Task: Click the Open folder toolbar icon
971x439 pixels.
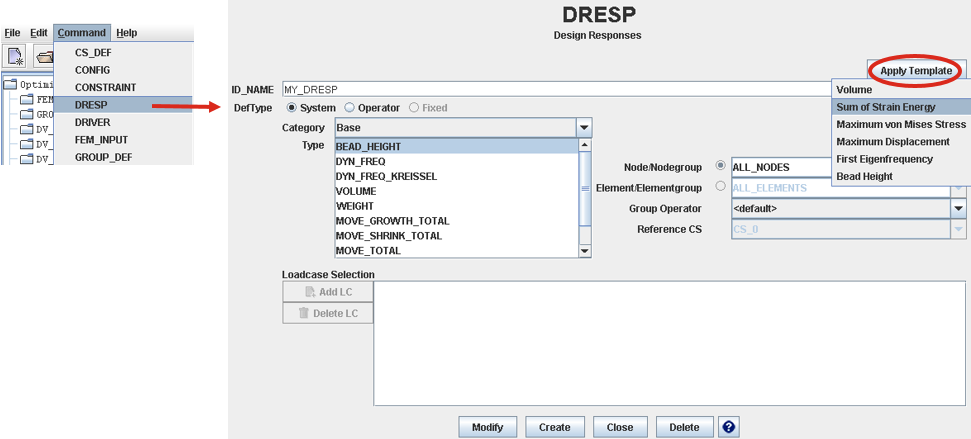Action: point(44,57)
